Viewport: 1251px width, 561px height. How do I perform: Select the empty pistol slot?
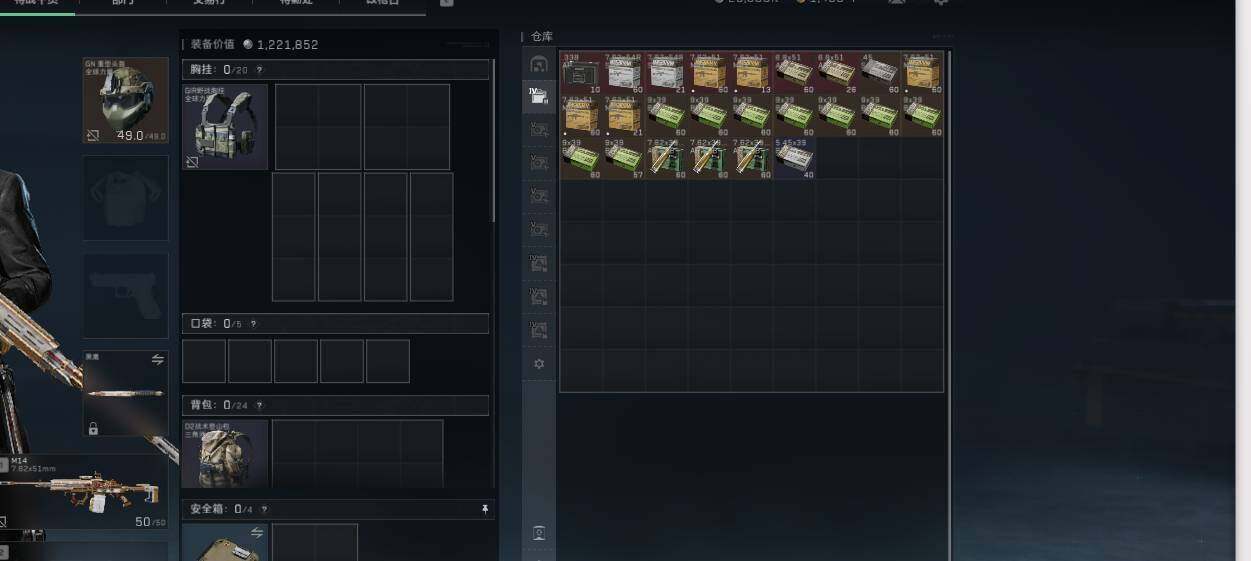point(125,296)
